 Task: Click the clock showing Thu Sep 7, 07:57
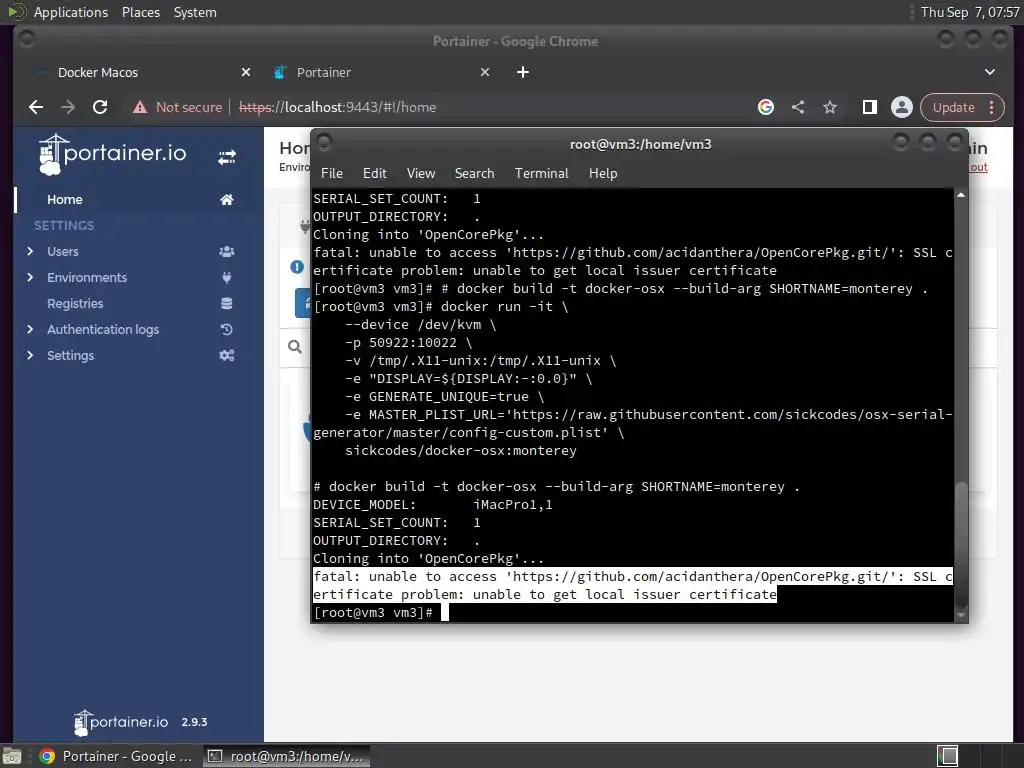coord(969,12)
